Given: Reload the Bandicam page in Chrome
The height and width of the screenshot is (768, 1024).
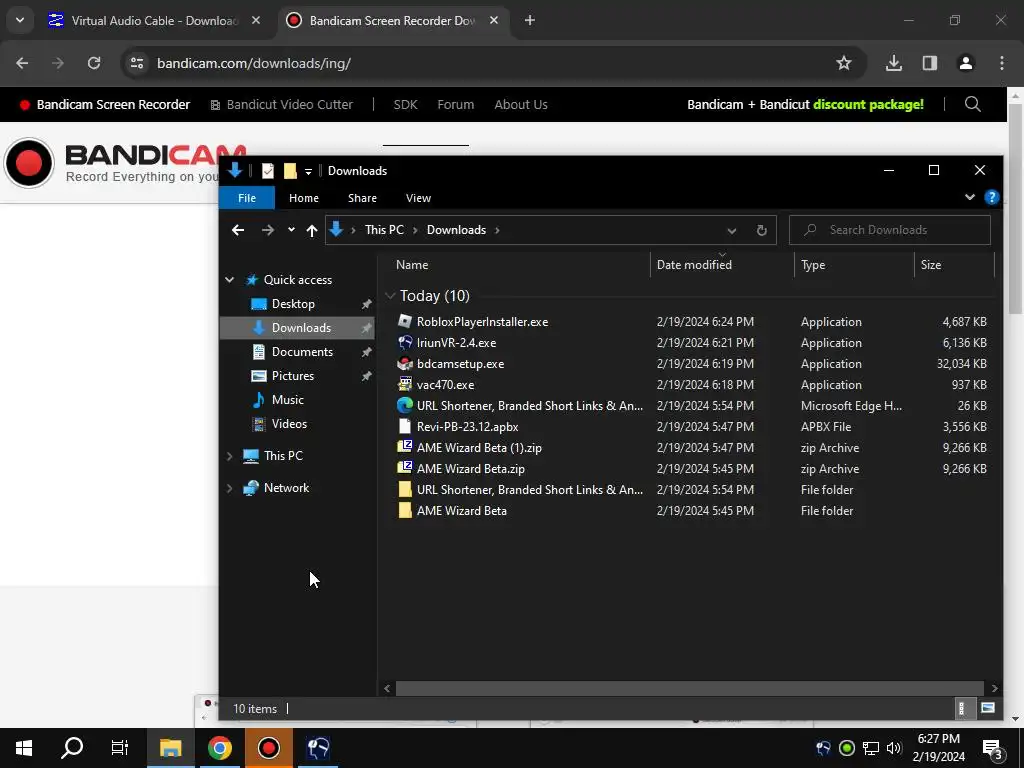Looking at the screenshot, I should click(x=94, y=63).
